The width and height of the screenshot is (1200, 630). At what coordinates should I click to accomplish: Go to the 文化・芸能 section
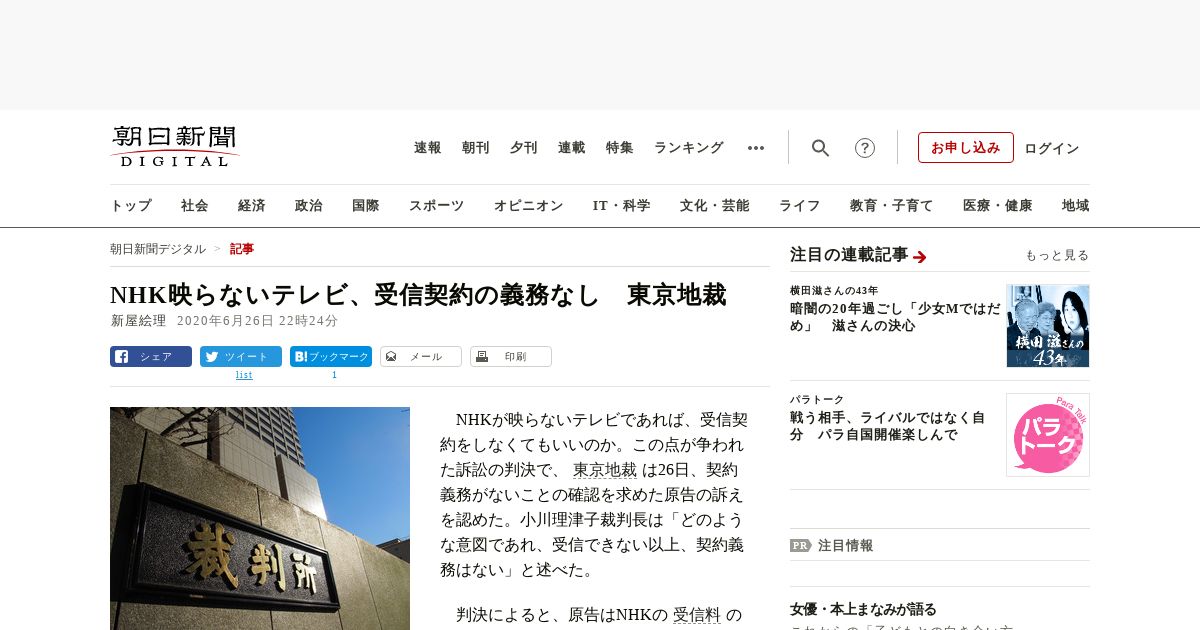[715, 206]
